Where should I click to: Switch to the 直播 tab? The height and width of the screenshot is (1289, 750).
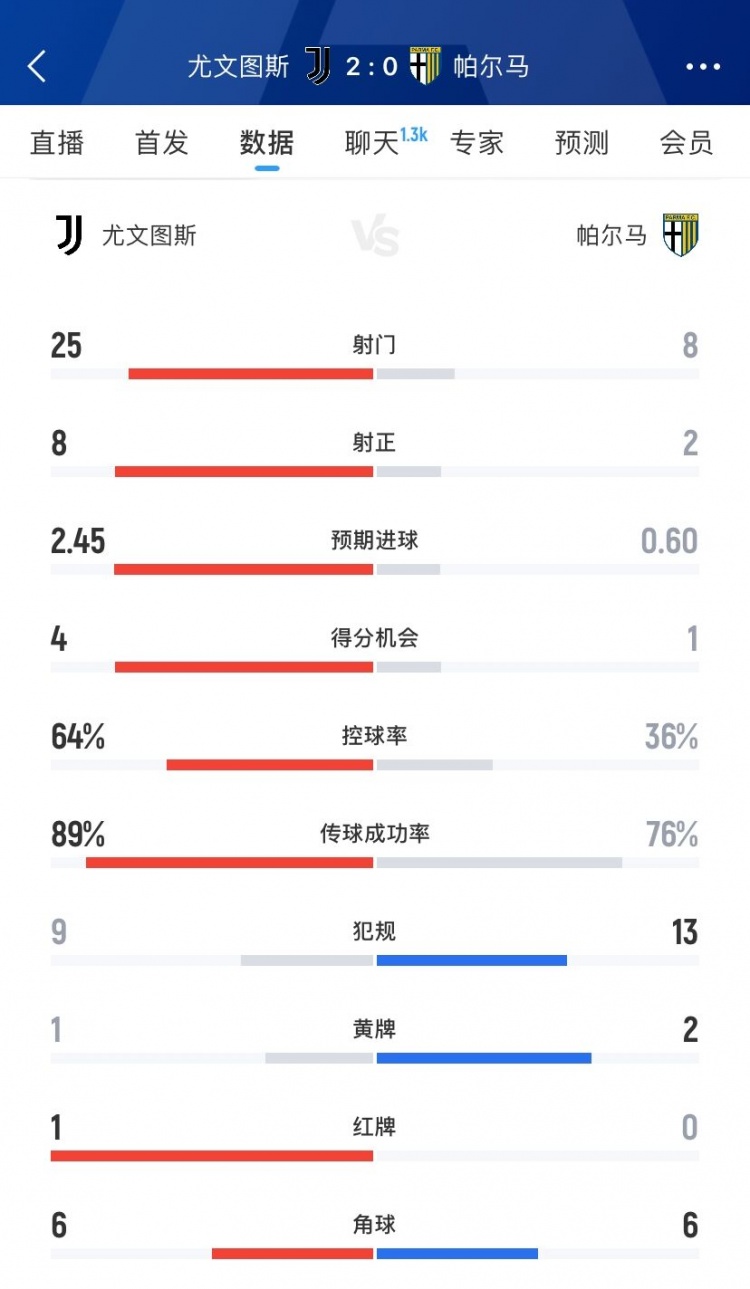(57, 143)
